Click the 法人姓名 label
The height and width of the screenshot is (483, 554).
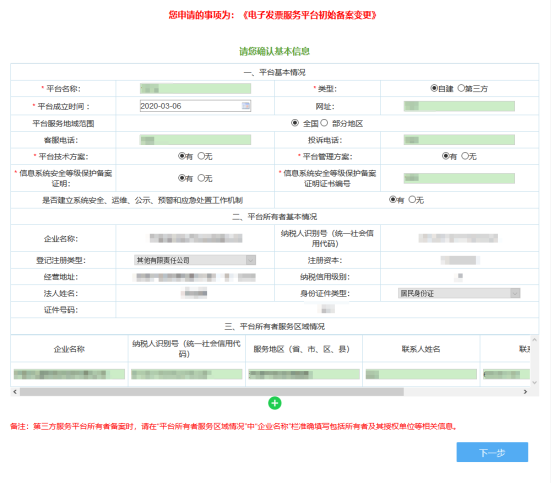coord(61,293)
